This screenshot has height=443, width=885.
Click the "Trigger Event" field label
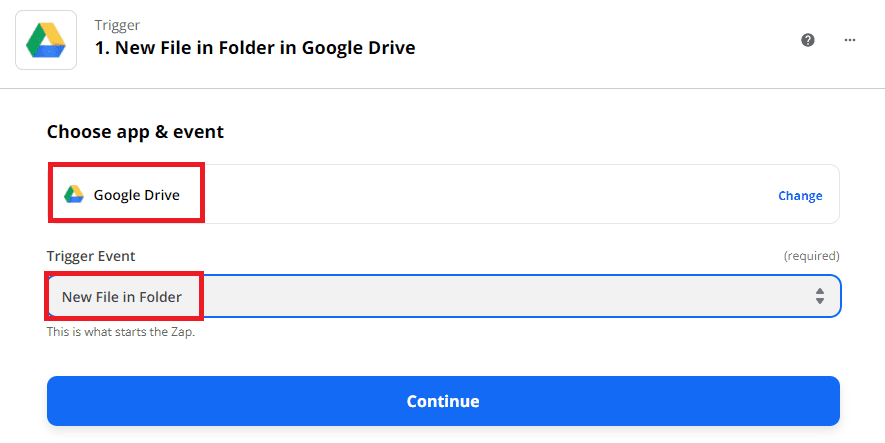[x=91, y=256]
